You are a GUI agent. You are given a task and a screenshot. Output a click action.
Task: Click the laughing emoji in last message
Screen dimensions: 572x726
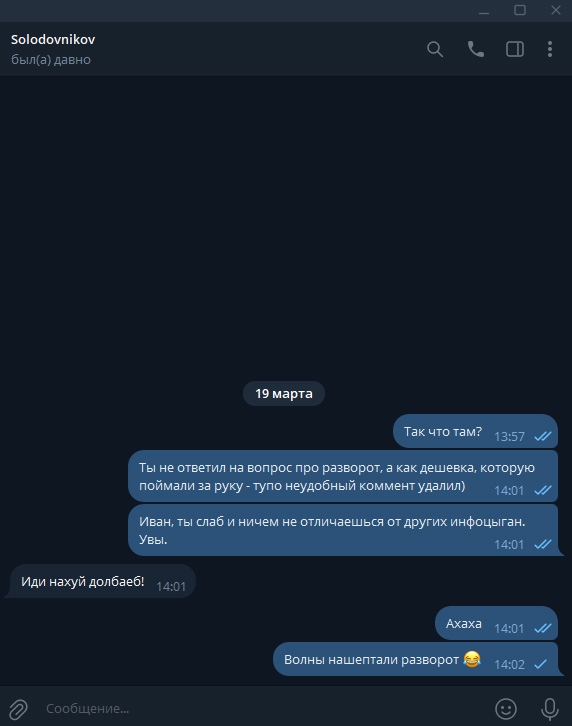(x=472, y=659)
